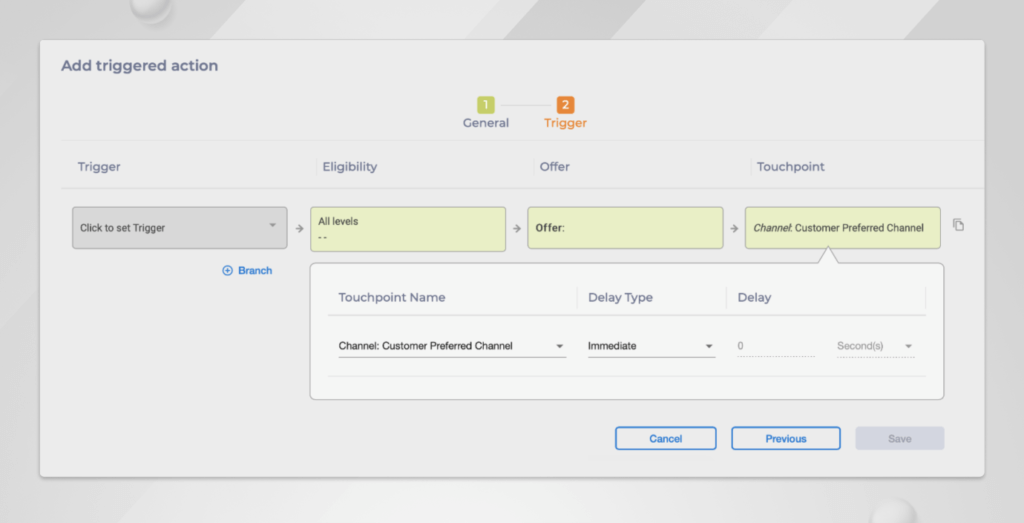This screenshot has width=1024, height=523.
Task: Click the Delay value input field
Action: (x=775, y=346)
